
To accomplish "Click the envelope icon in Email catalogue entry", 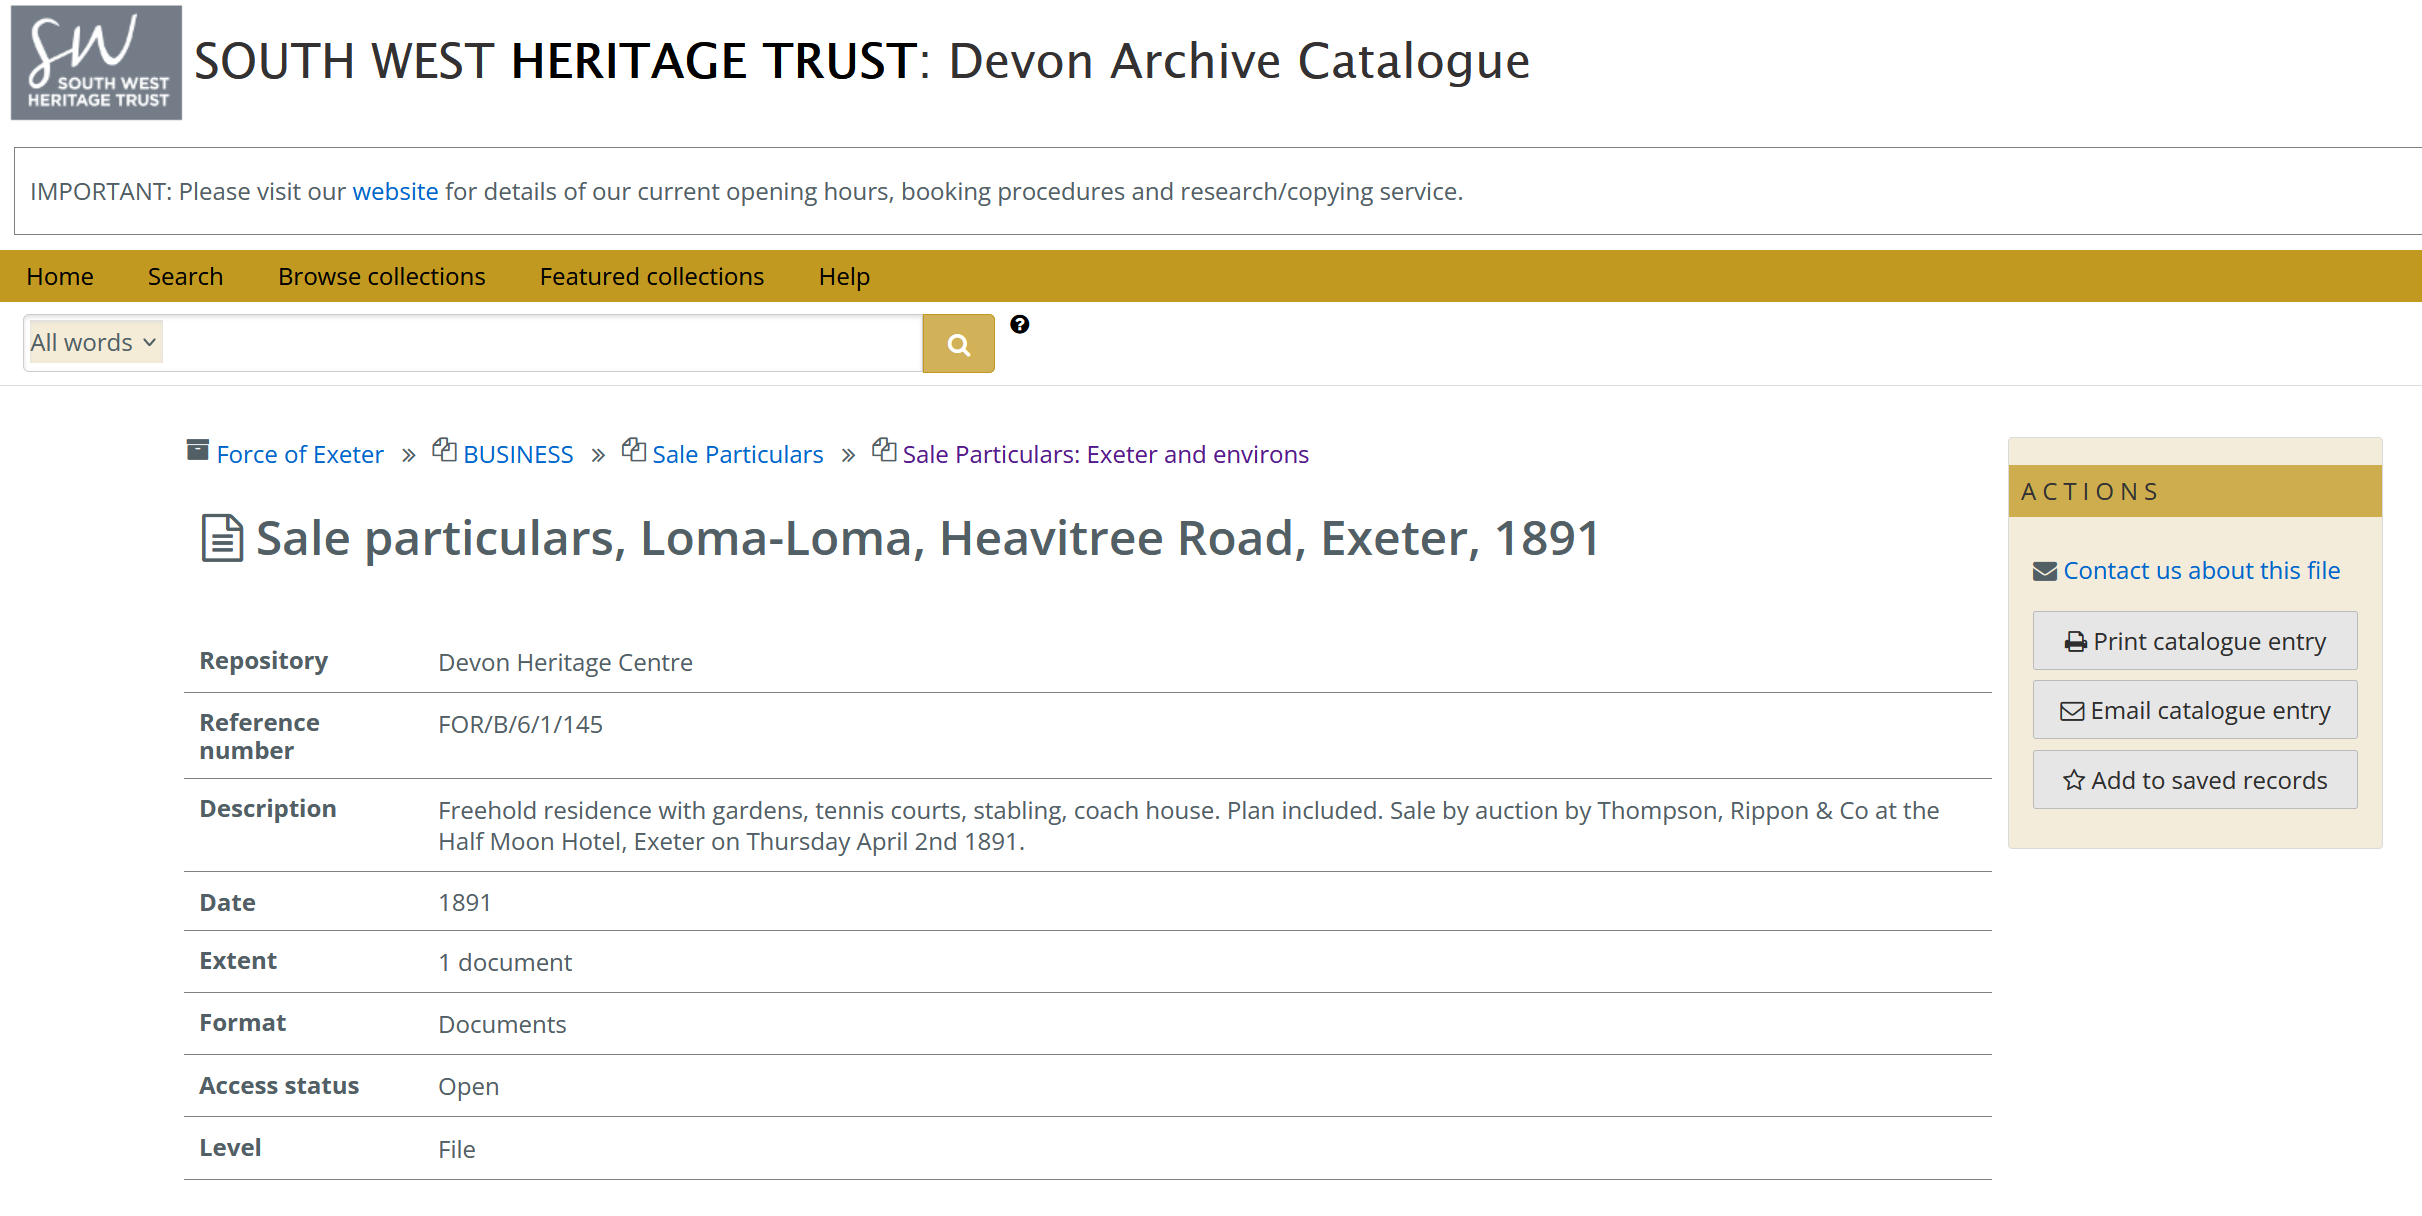I will pos(2072,711).
